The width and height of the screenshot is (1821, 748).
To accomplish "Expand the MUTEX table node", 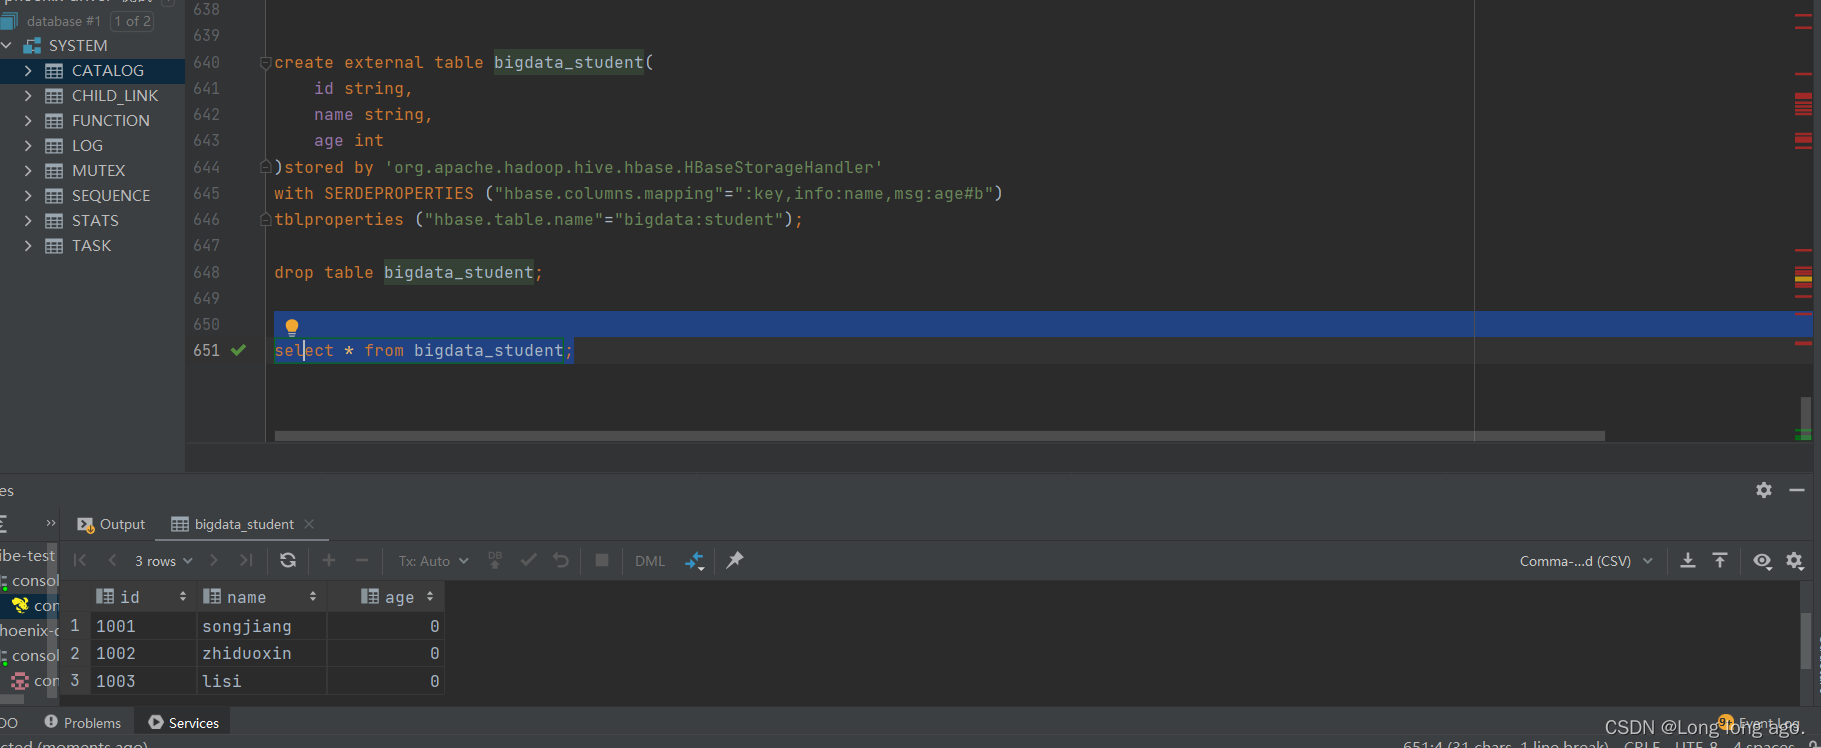I will [28, 171].
